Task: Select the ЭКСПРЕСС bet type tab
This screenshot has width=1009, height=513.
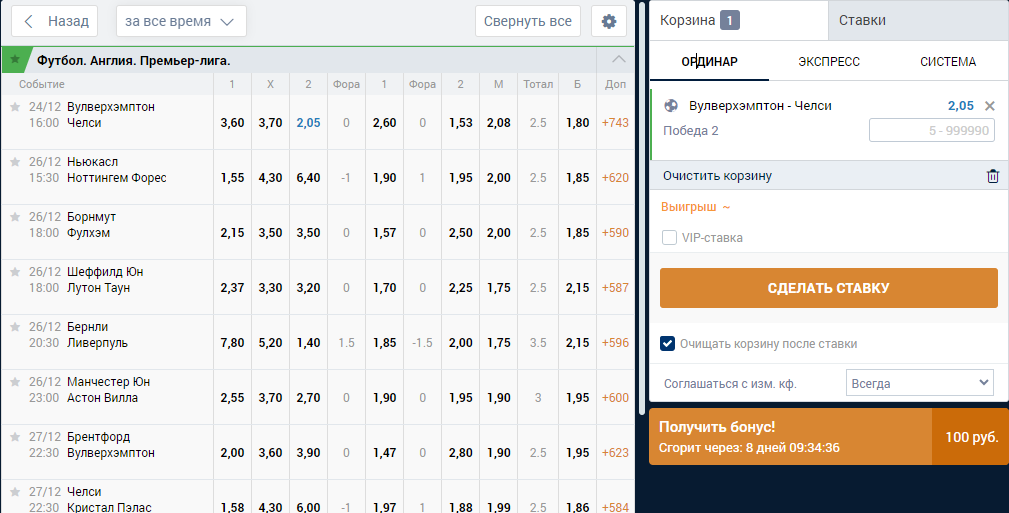Action: [x=829, y=62]
